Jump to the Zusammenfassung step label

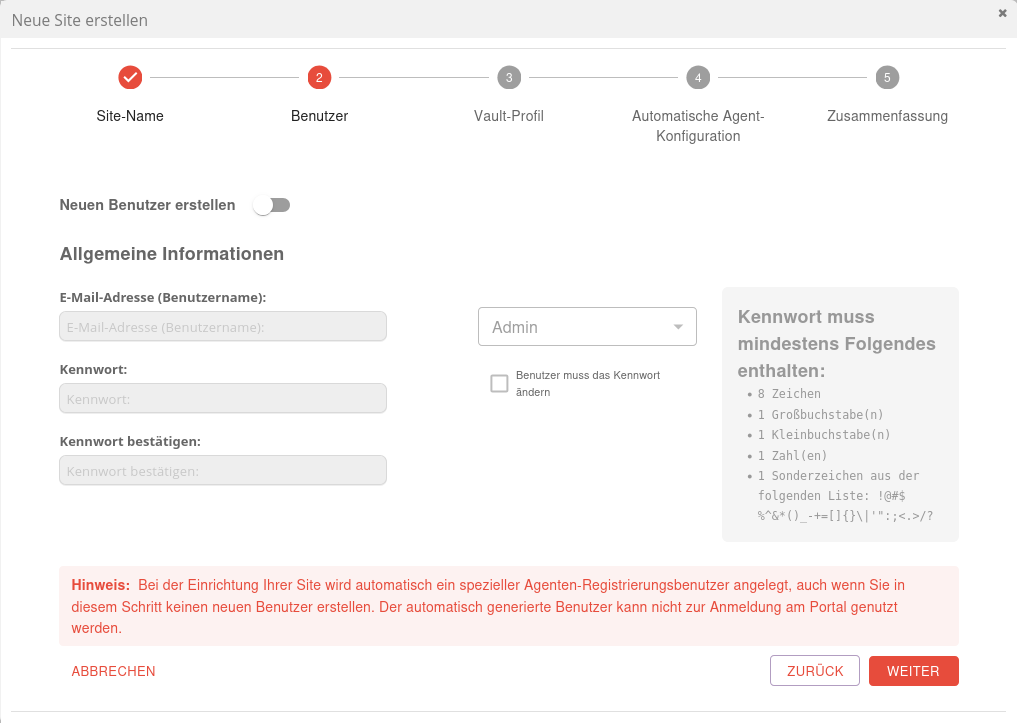pyautogui.click(x=887, y=116)
